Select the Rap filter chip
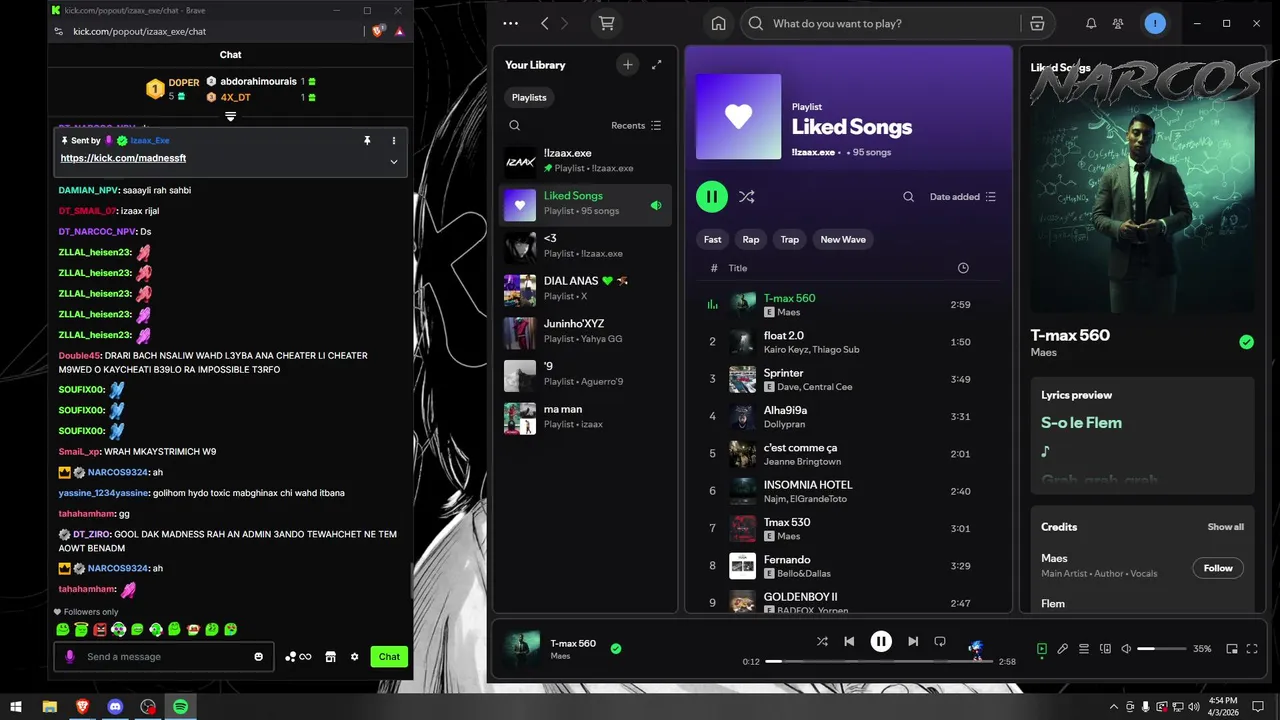Image resolution: width=1280 pixels, height=720 pixels. [751, 239]
